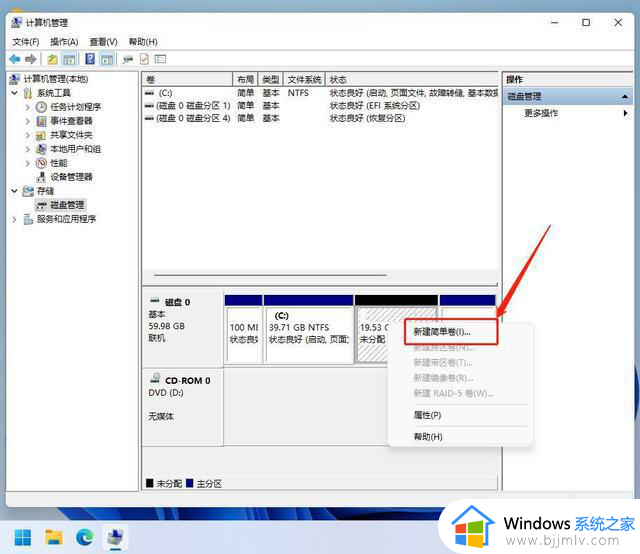Click the Up one level folder icon

(x=52, y=59)
